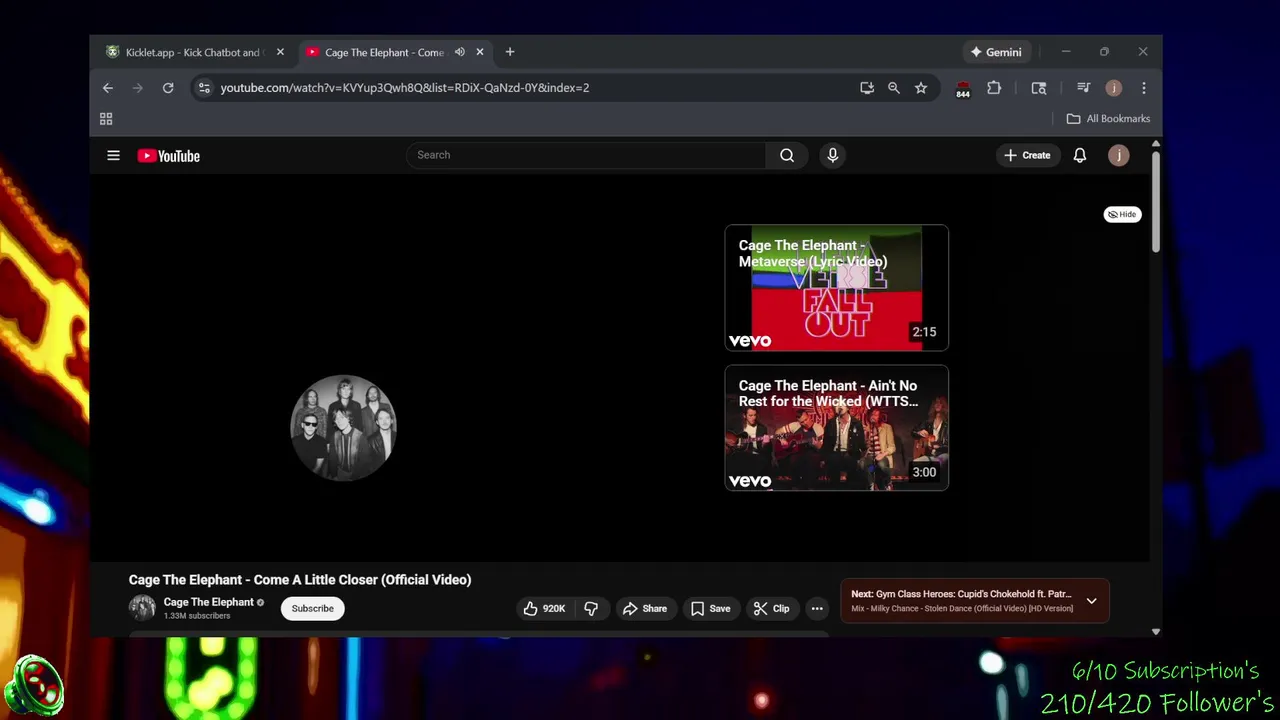Click the page vertical scrollbar thumb
This screenshot has height=720, width=1280.
coord(1156,201)
